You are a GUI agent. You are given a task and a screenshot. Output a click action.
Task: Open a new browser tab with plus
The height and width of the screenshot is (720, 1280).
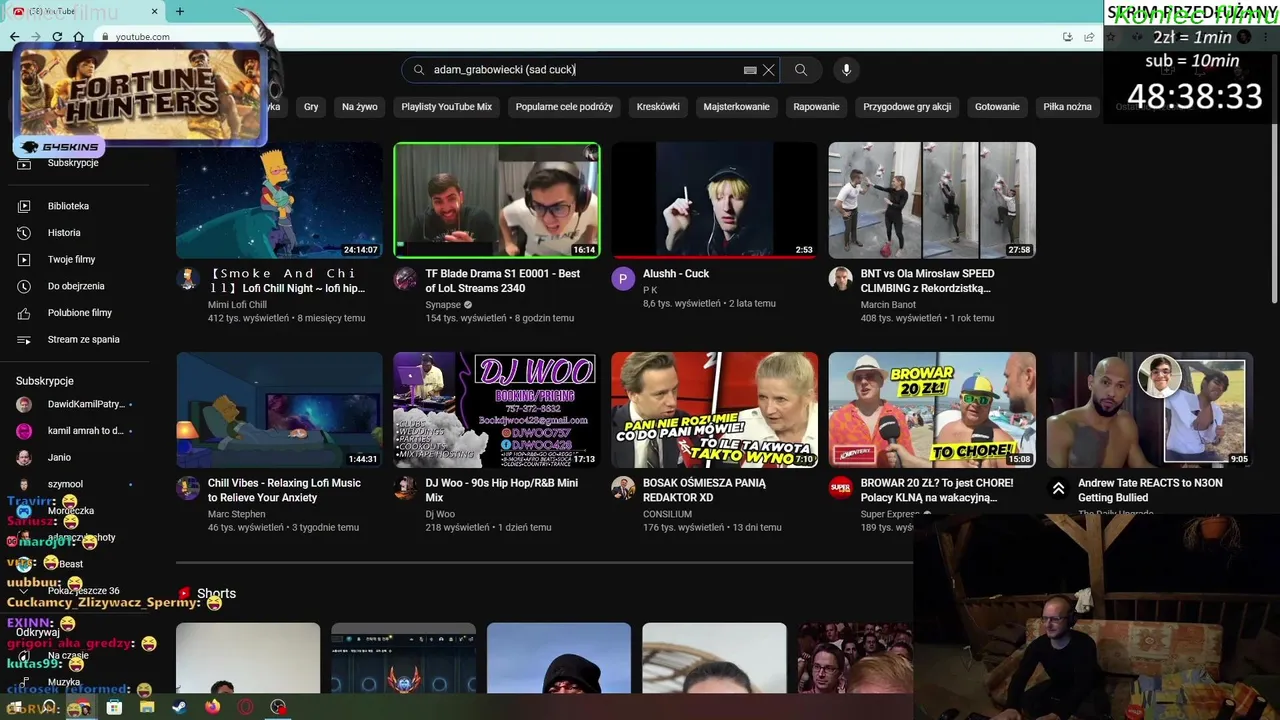coord(180,11)
